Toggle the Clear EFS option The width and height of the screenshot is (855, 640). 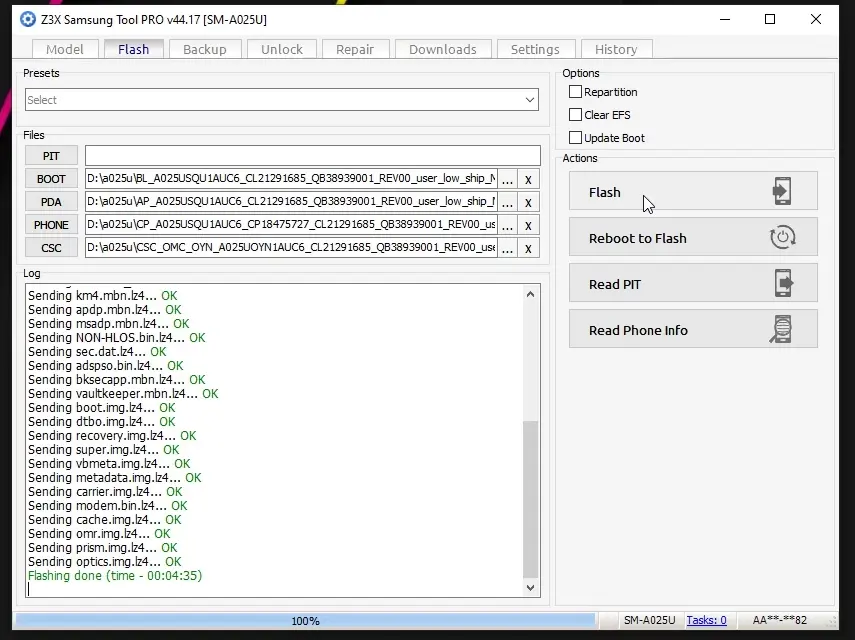(575, 115)
